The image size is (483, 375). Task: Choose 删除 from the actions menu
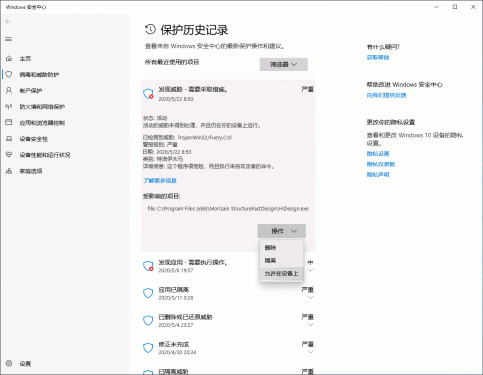pyautogui.click(x=282, y=248)
